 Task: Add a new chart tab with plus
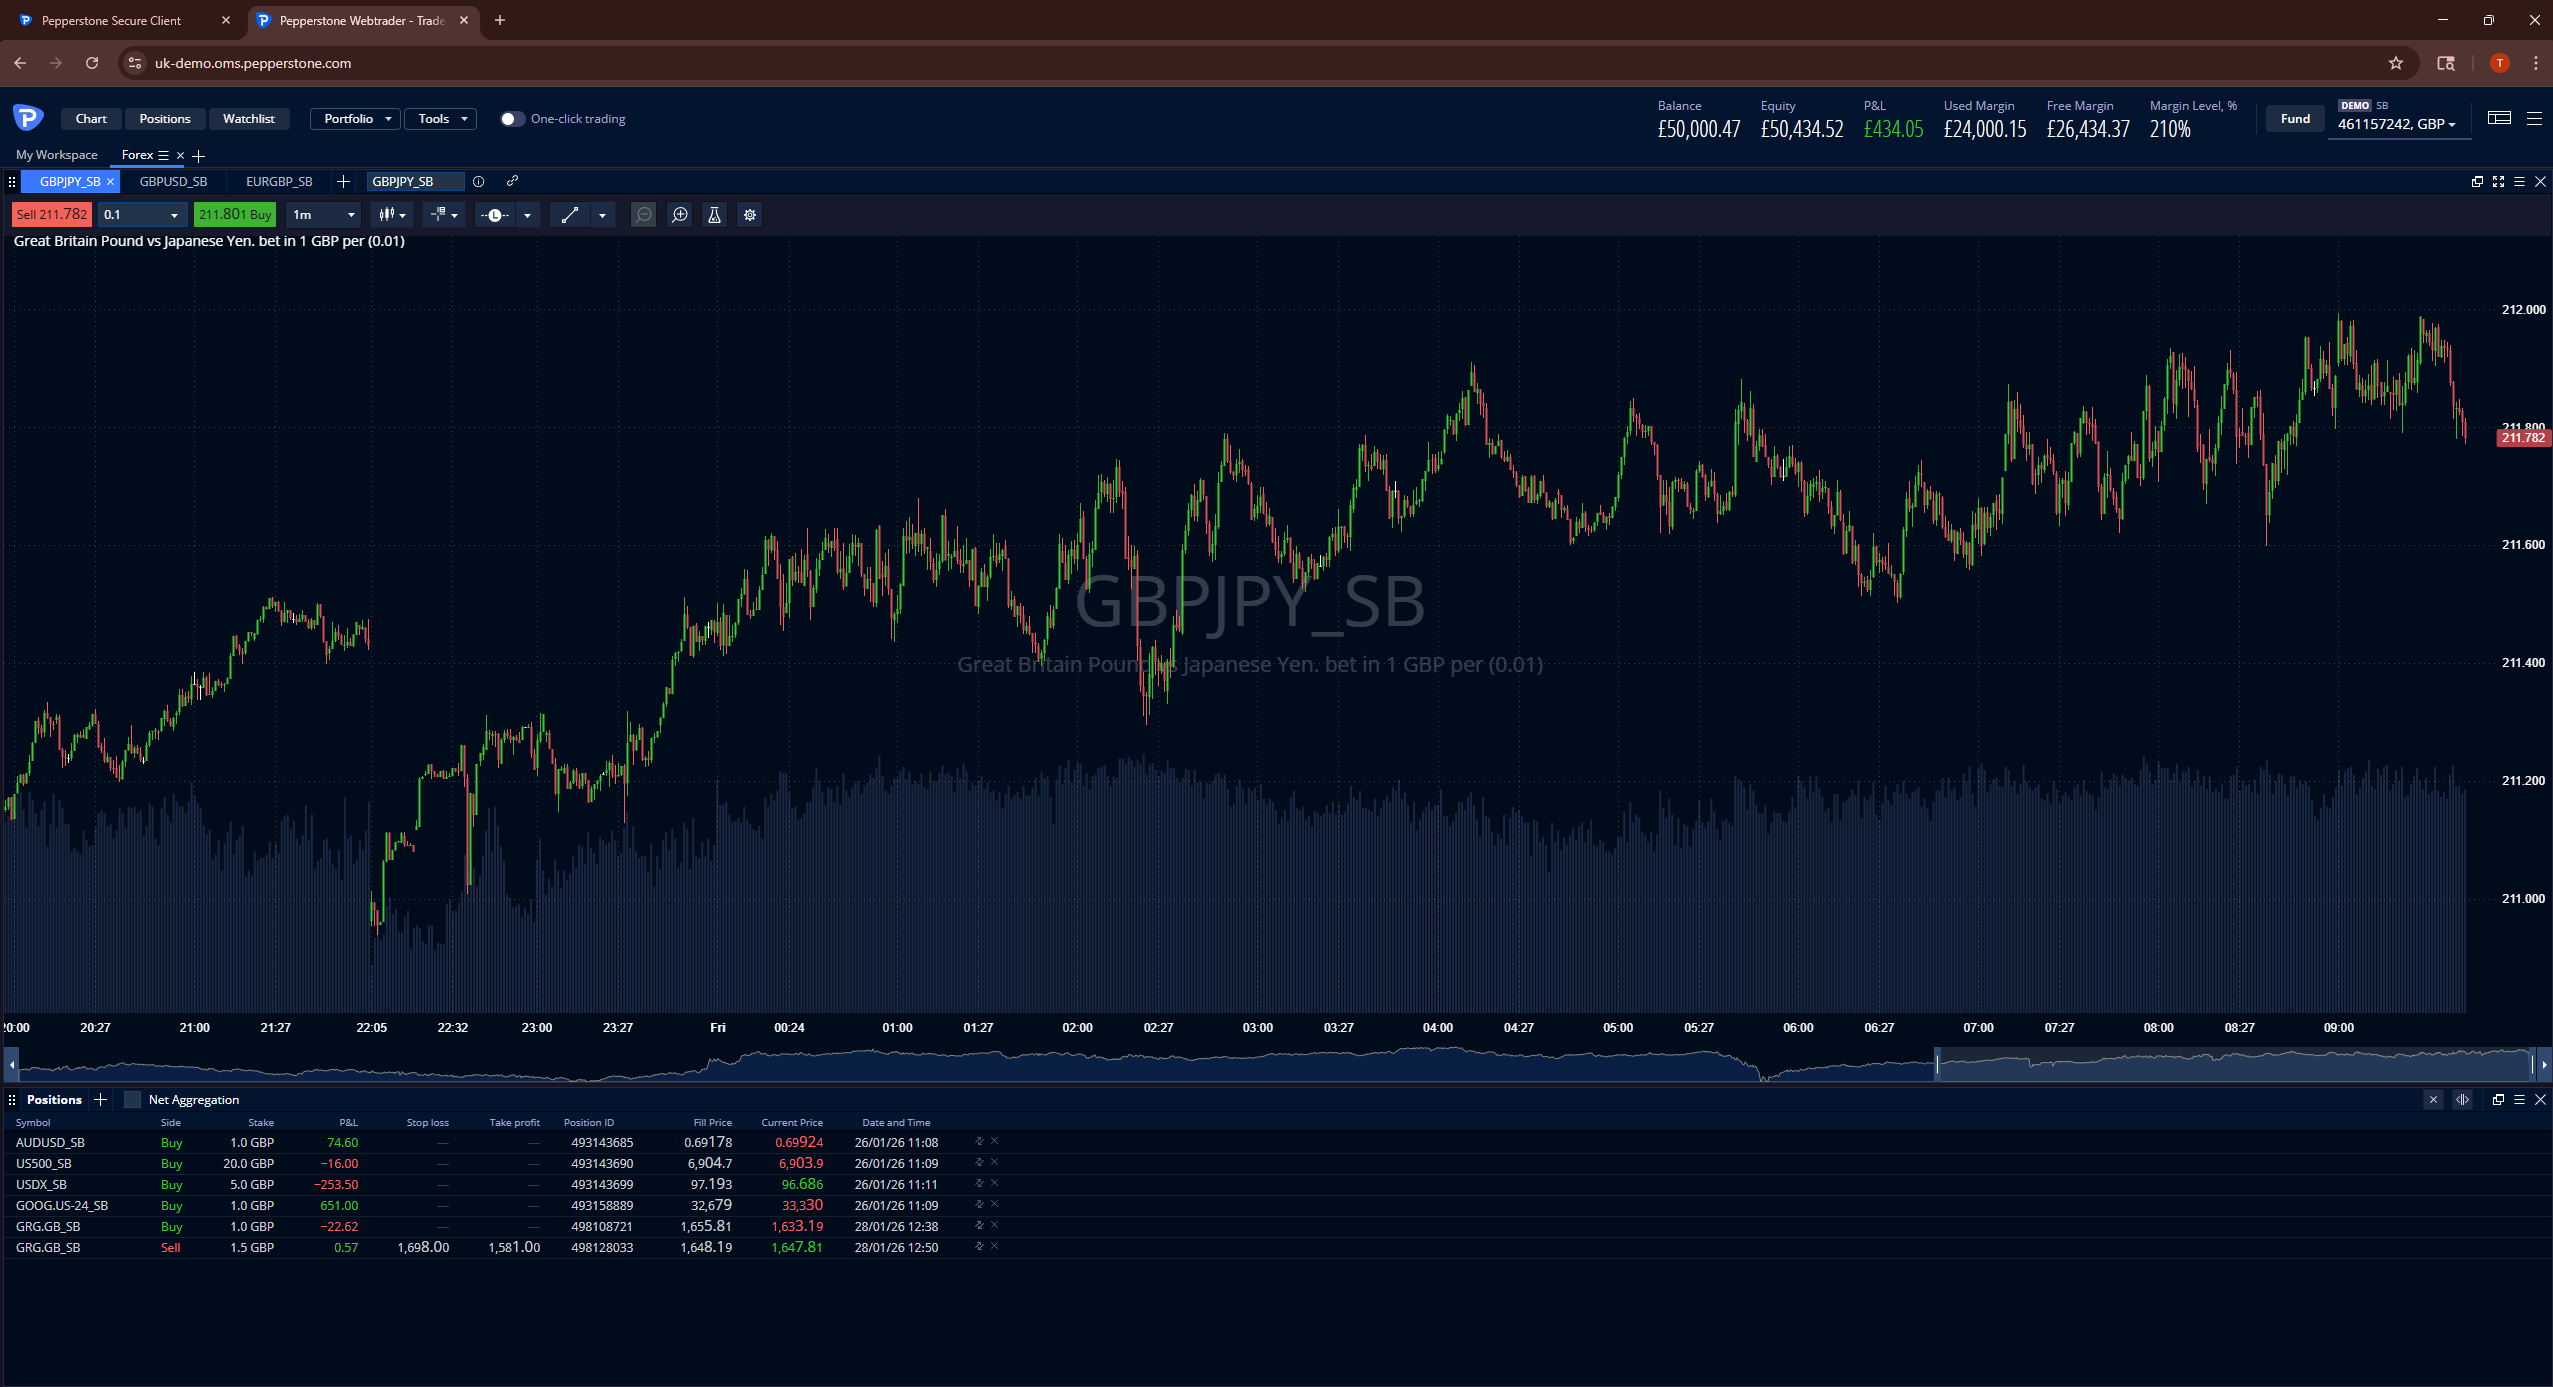(343, 181)
